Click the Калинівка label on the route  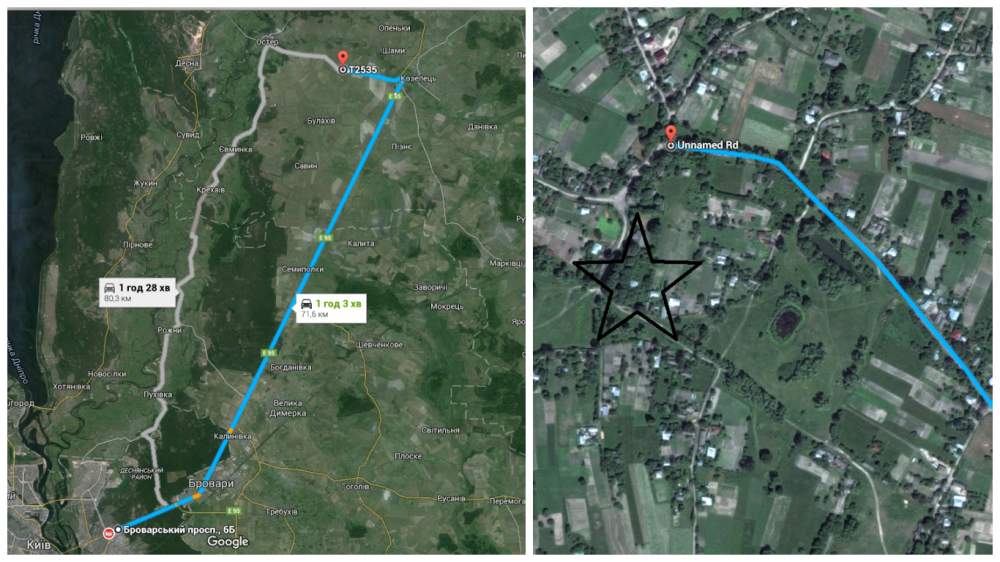(233, 436)
